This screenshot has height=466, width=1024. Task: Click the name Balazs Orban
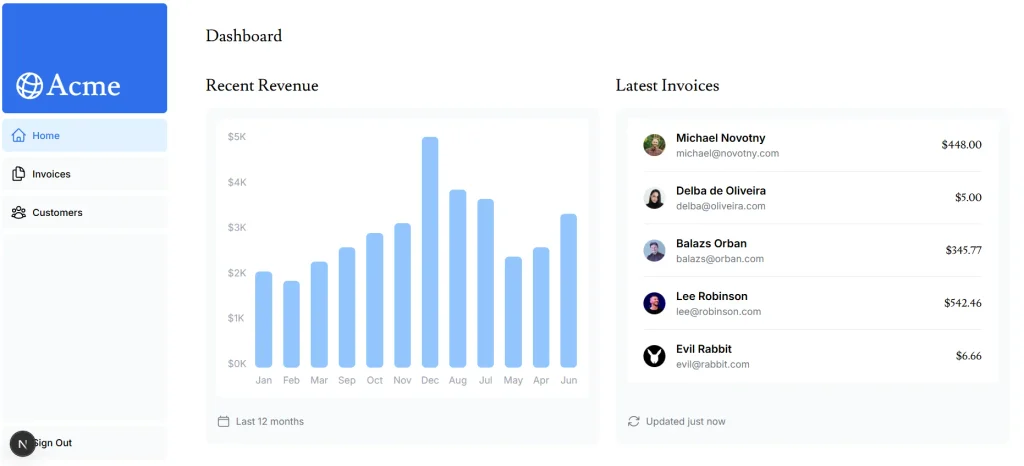click(x=711, y=243)
